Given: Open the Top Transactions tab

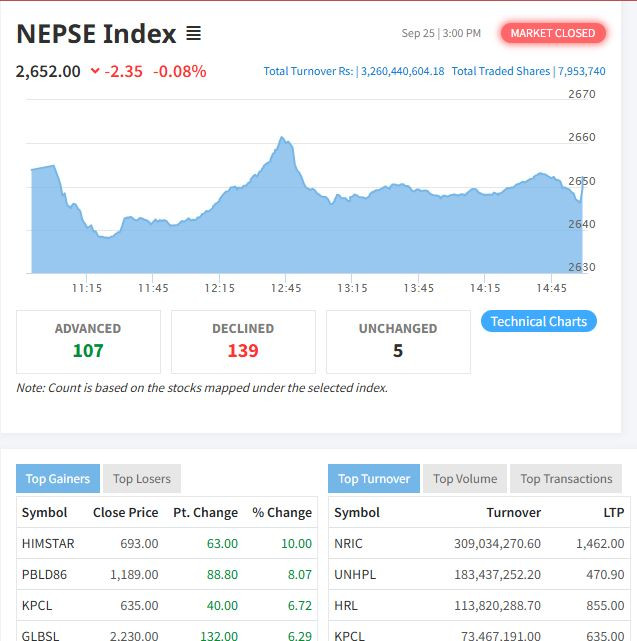Looking at the screenshot, I should [566, 479].
